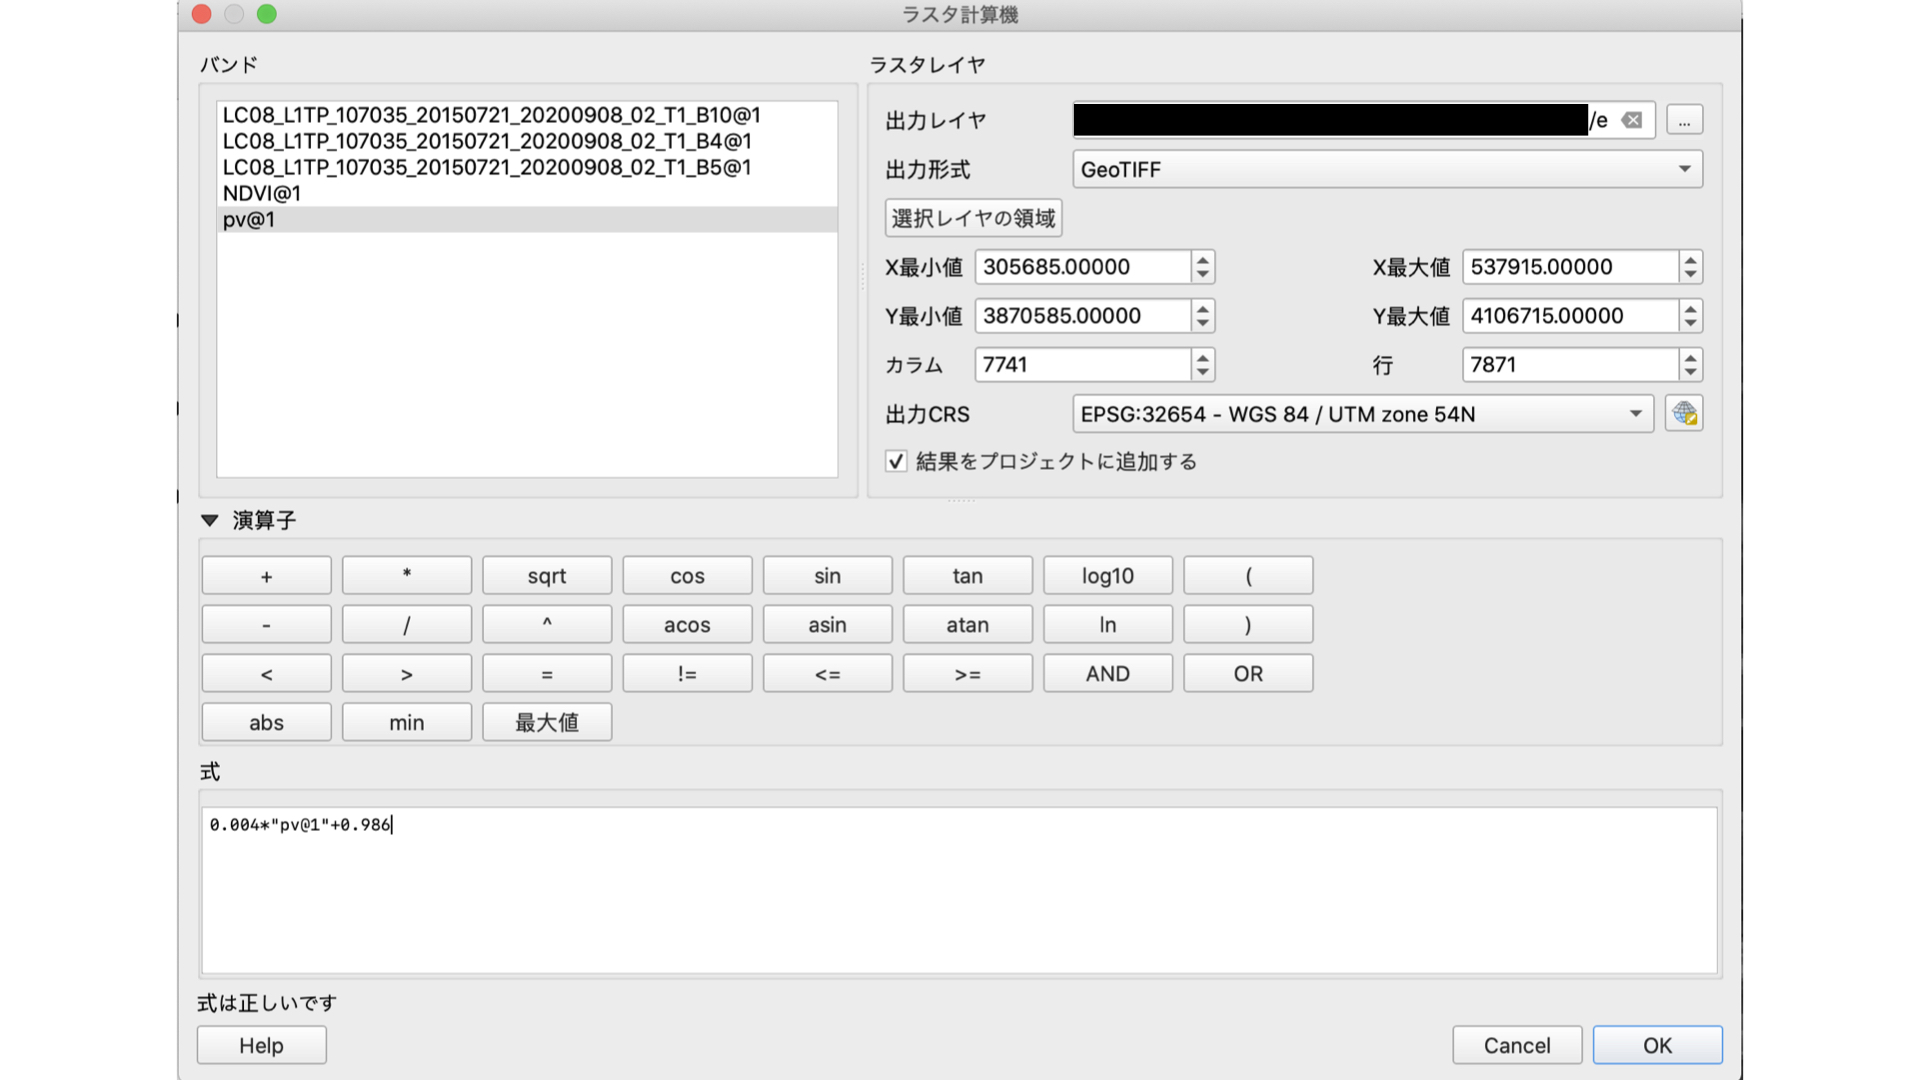Insert the acos function
The width and height of the screenshot is (1920, 1080).
point(687,625)
